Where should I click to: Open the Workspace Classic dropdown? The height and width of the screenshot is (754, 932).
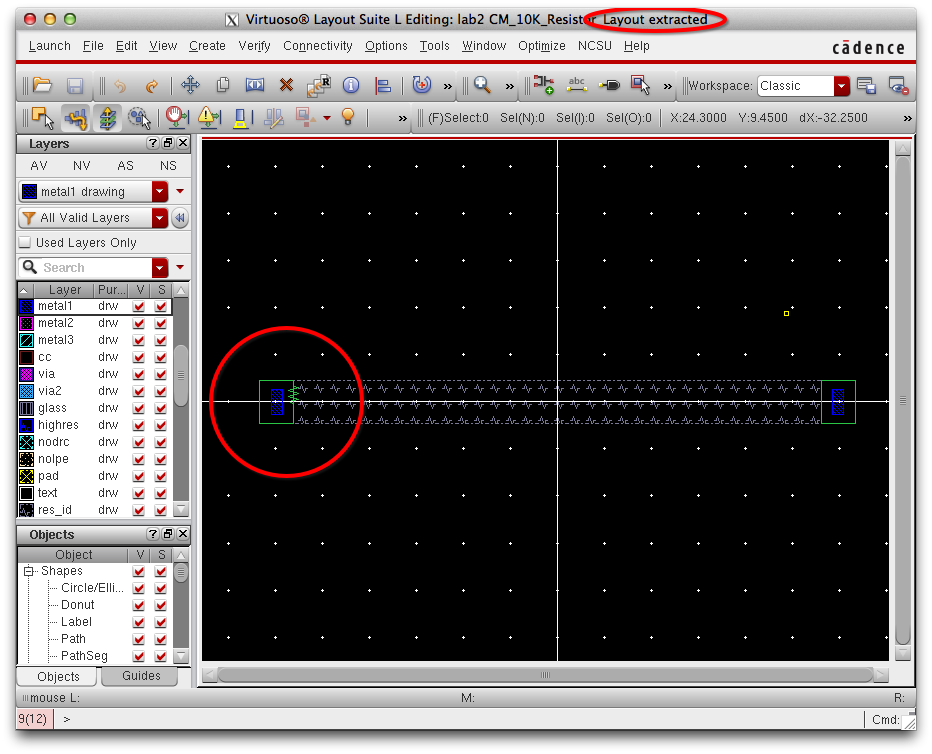[841, 86]
